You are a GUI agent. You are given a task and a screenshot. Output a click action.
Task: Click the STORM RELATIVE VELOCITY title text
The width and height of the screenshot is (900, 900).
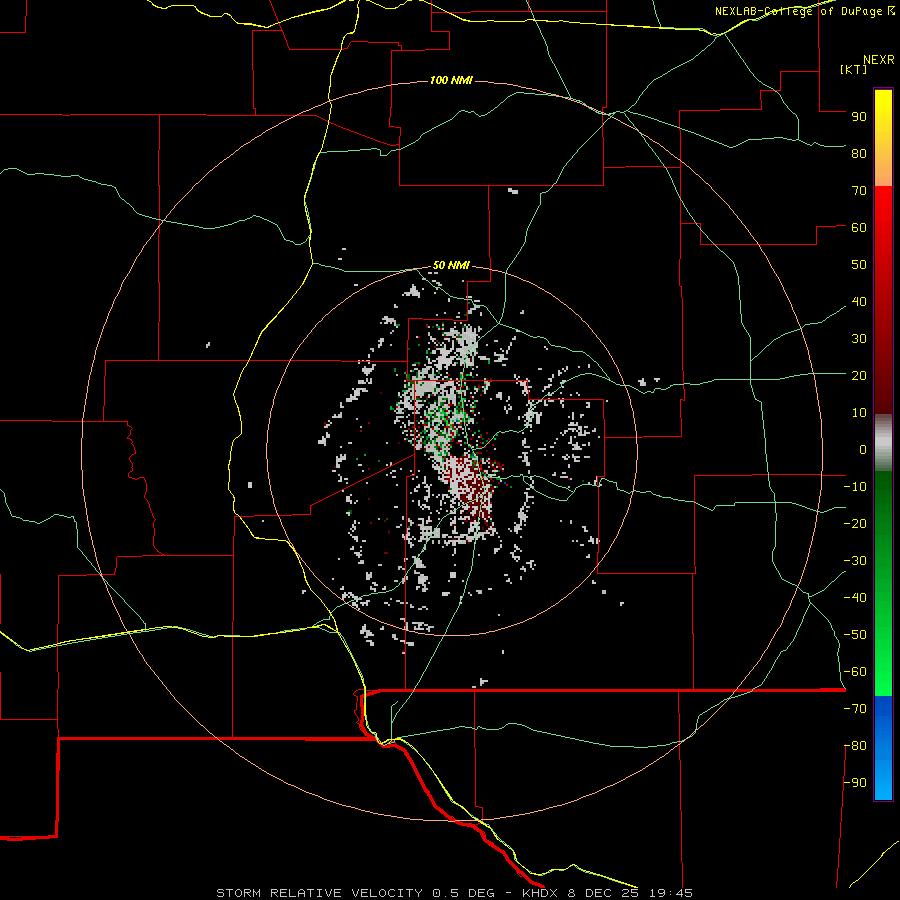click(x=320, y=893)
